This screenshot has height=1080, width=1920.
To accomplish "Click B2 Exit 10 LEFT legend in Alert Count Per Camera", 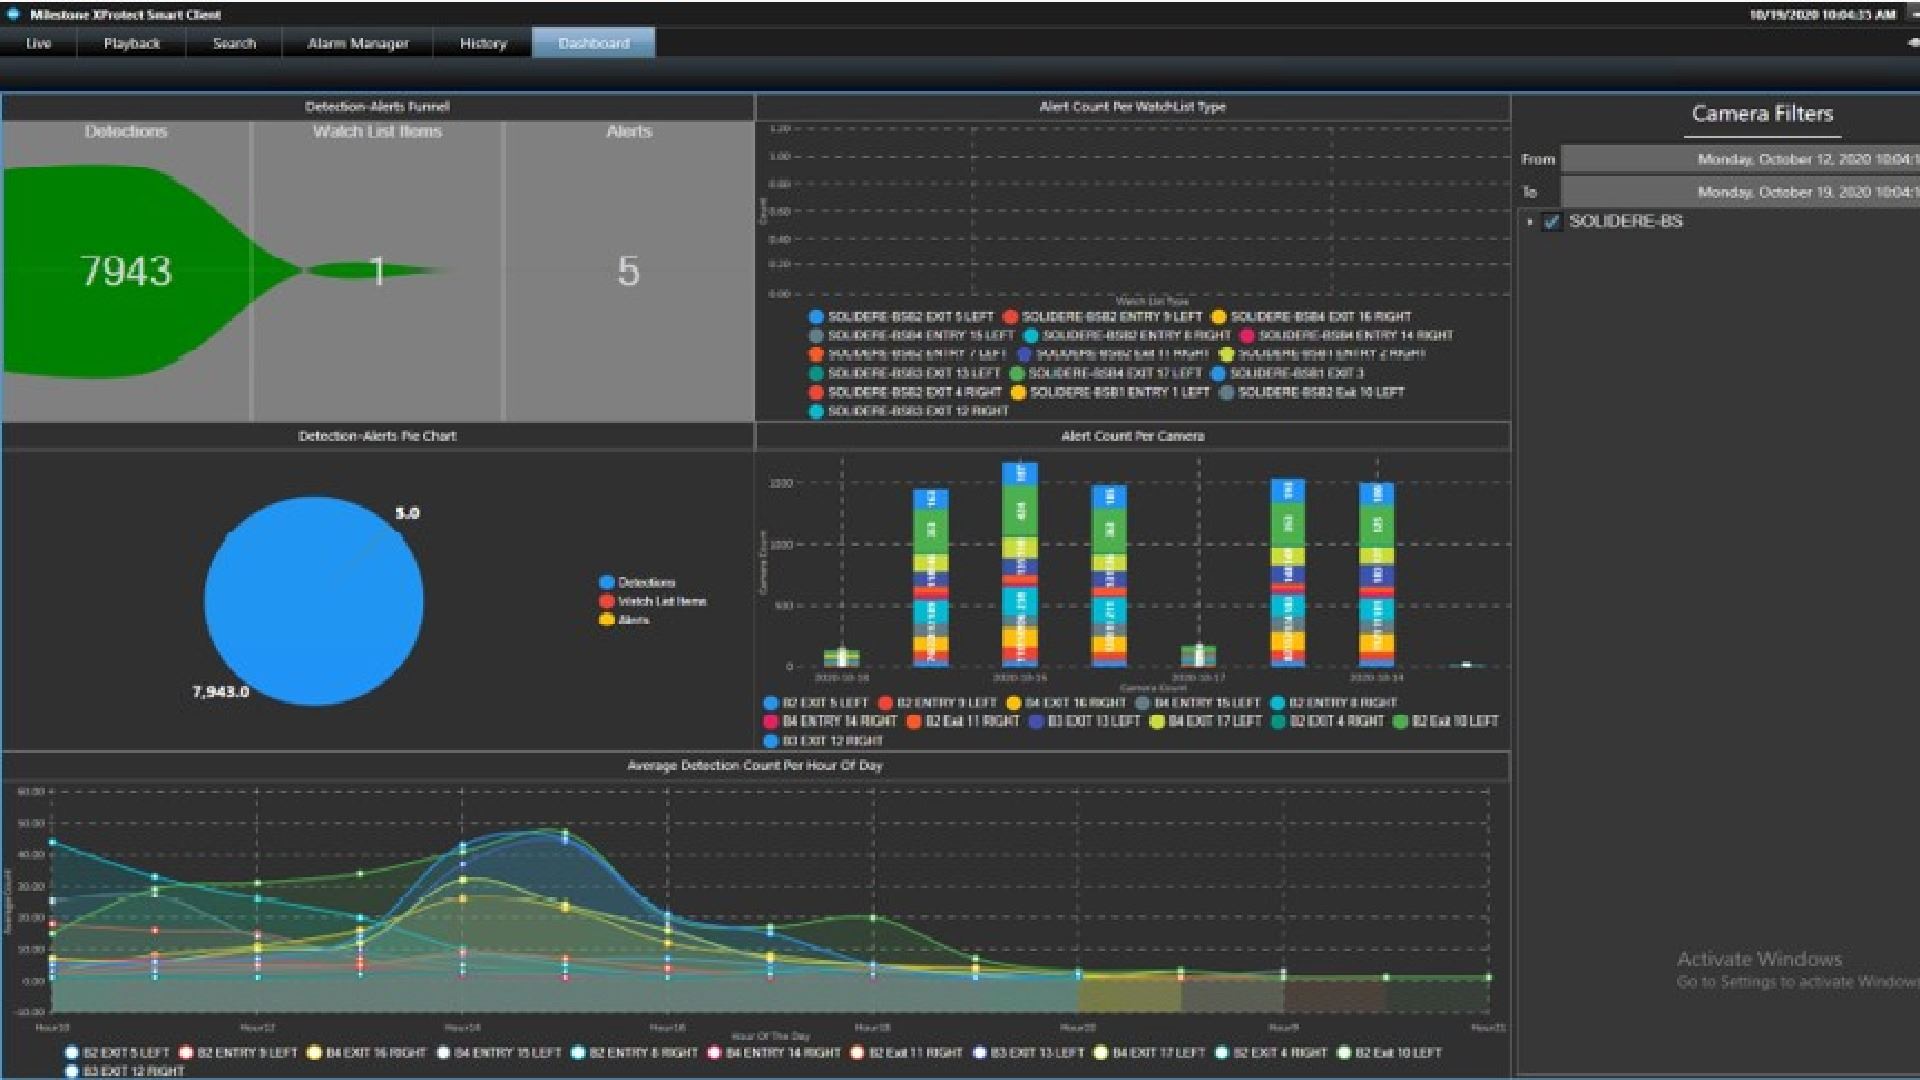I will click(1446, 721).
